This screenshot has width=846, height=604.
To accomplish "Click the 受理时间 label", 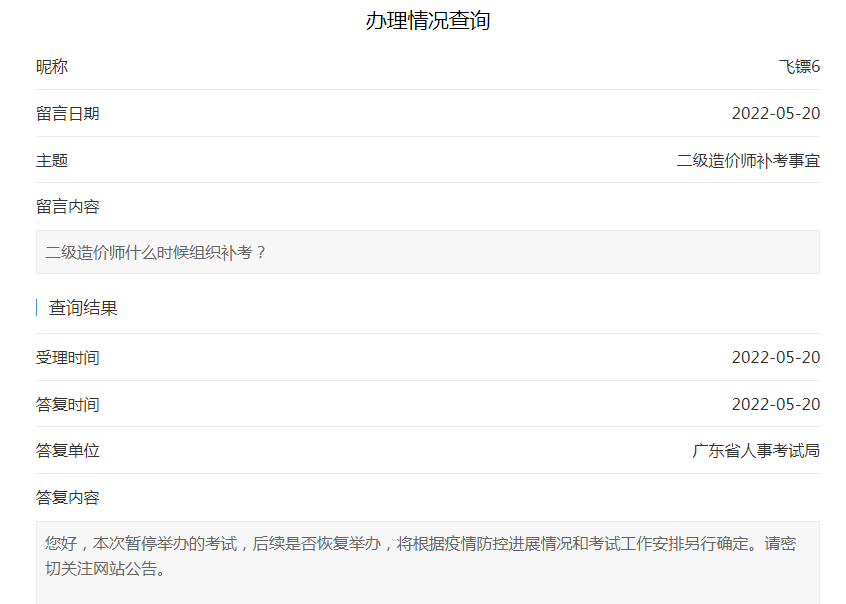I will (67, 357).
